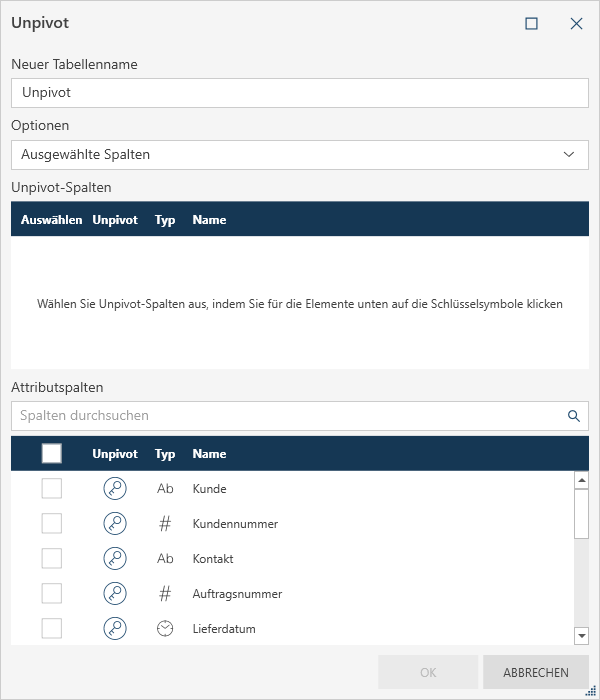Image resolution: width=600 pixels, height=700 pixels.
Task: Sort attribute columns by the Name header
Action: point(209,454)
